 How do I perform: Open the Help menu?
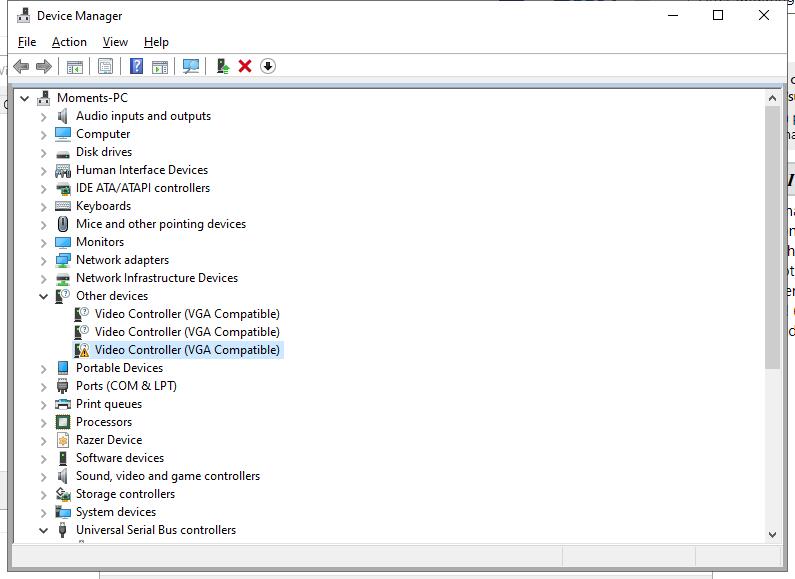(x=156, y=42)
